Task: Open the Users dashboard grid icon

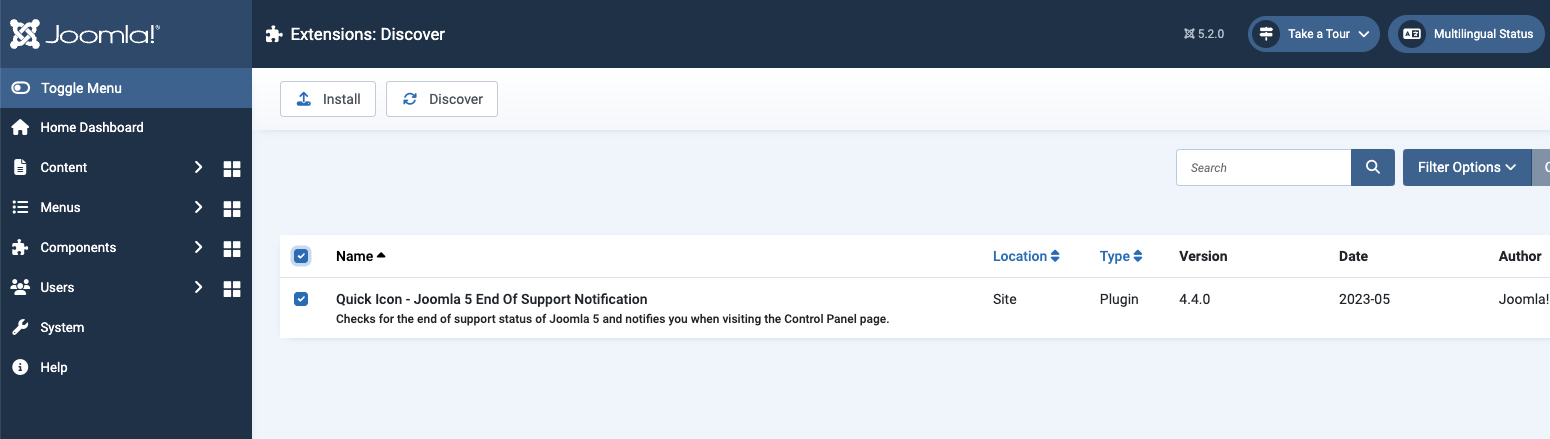Action: pyautogui.click(x=232, y=288)
